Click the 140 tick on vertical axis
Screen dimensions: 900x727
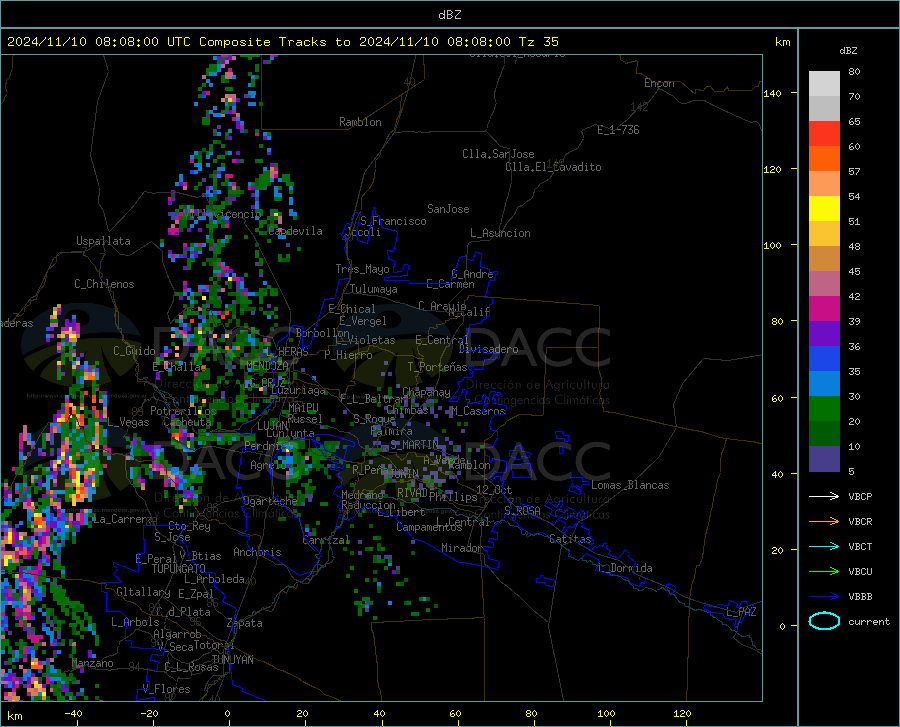click(x=772, y=93)
